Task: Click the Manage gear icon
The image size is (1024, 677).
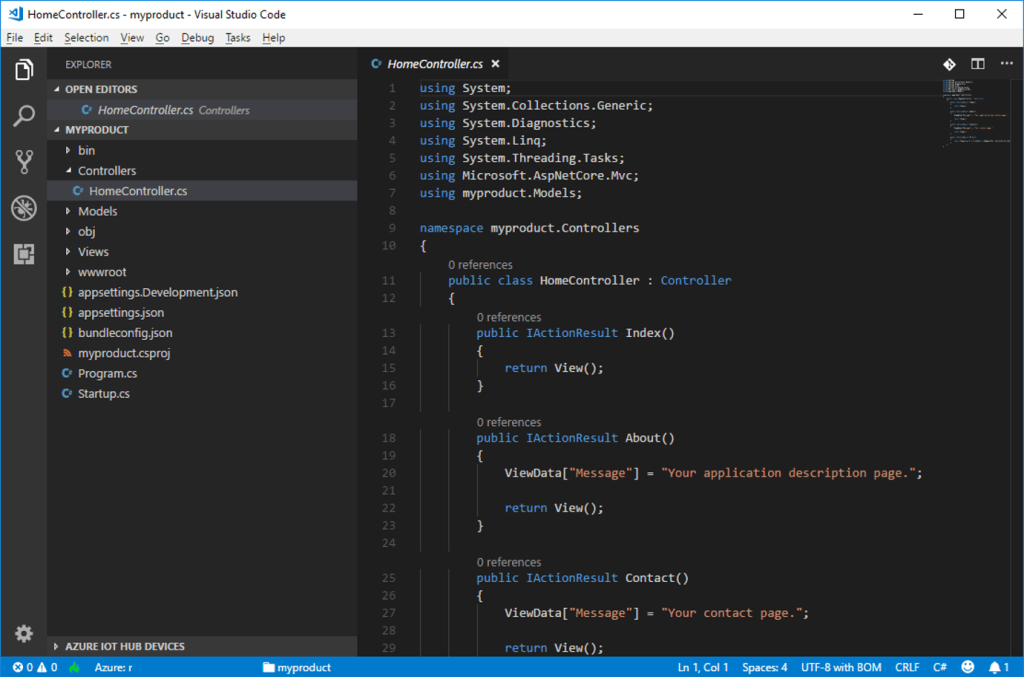Action: click(x=23, y=633)
